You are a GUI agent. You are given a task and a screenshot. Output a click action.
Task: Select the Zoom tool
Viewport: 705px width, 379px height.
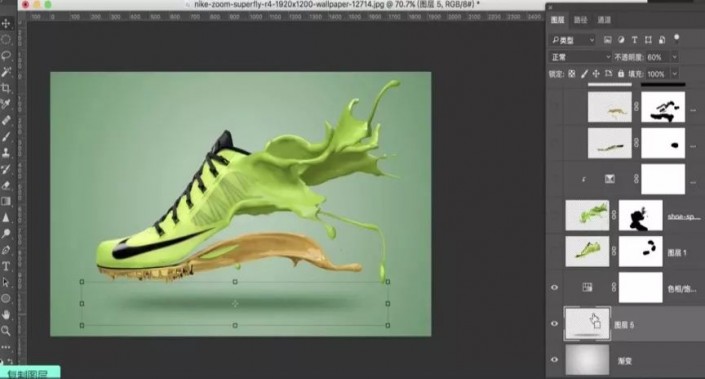[x=6, y=331]
